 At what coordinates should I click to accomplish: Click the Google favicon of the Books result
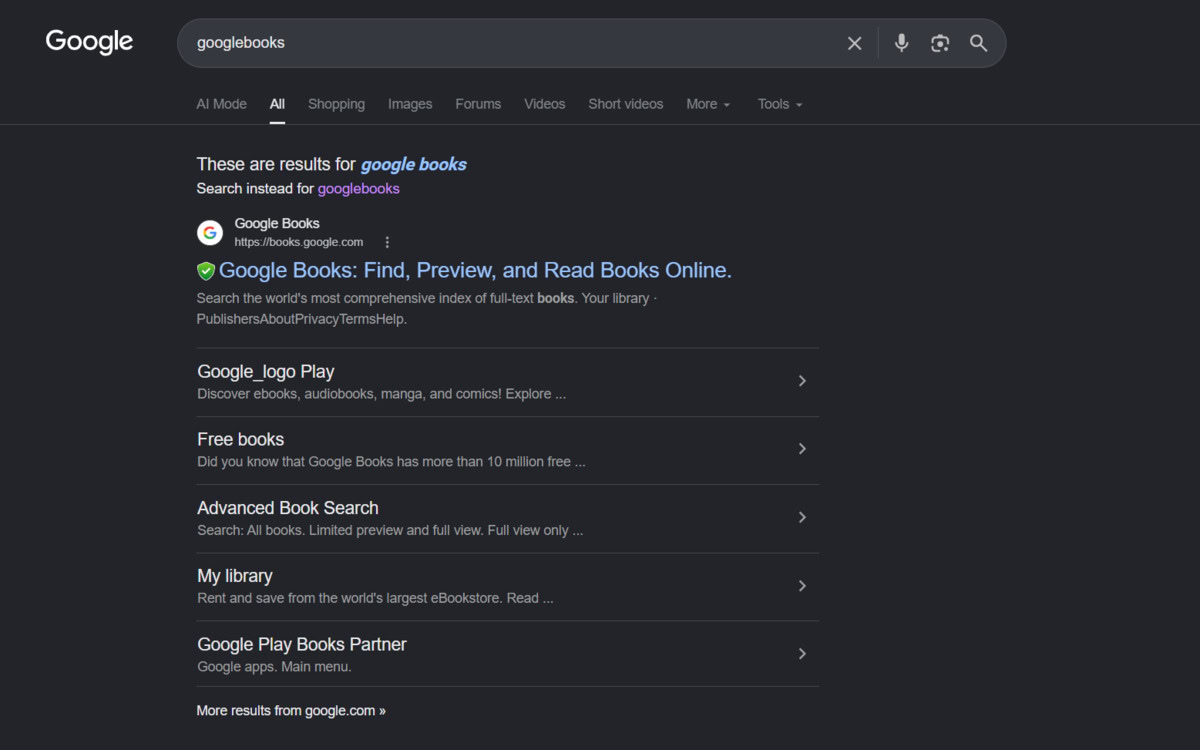pyautogui.click(x=210, y=233)
